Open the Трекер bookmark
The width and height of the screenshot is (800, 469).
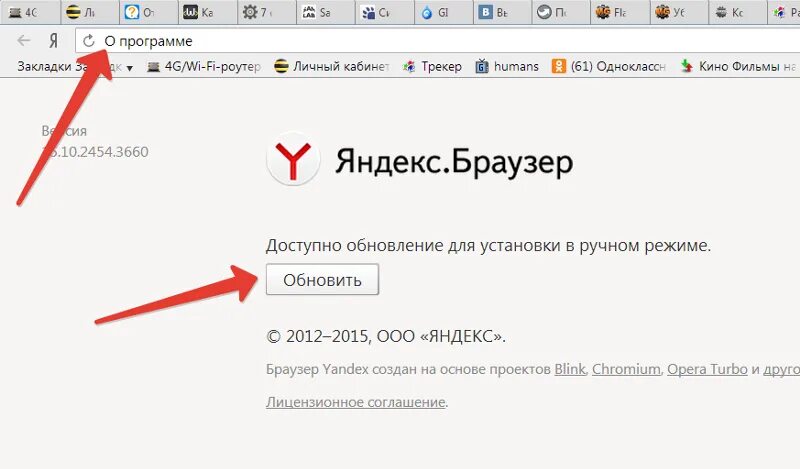pos(432,66)
